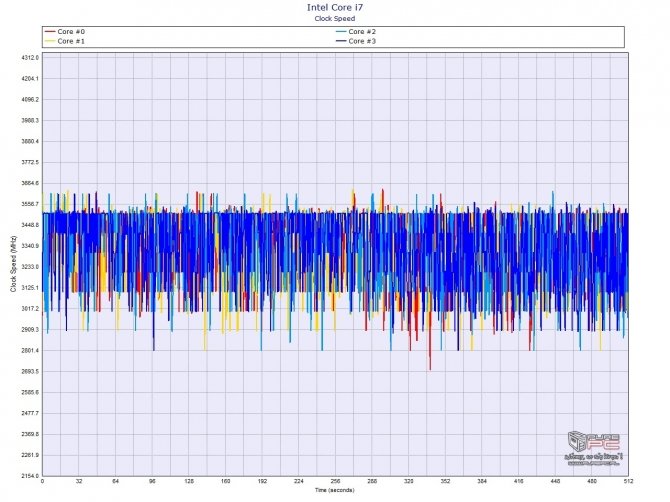Click the 288 x-axis tick label

coord(372,481)
